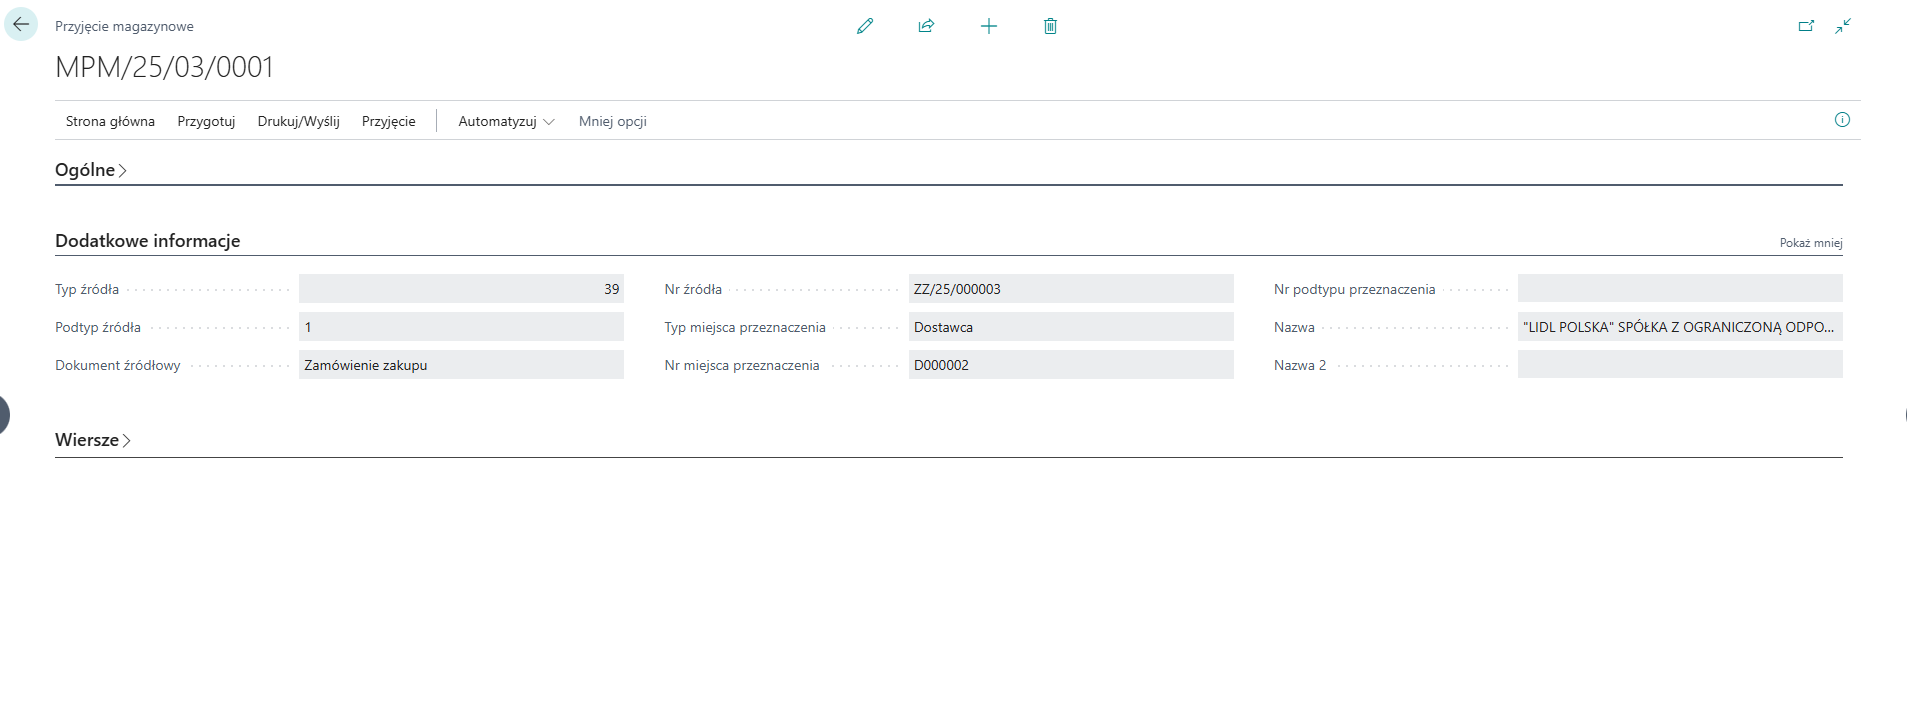Viewport: 1907px width, 726px height.
Task: Click the Dokument źródłowy label
Action: (x=118, y=365)
